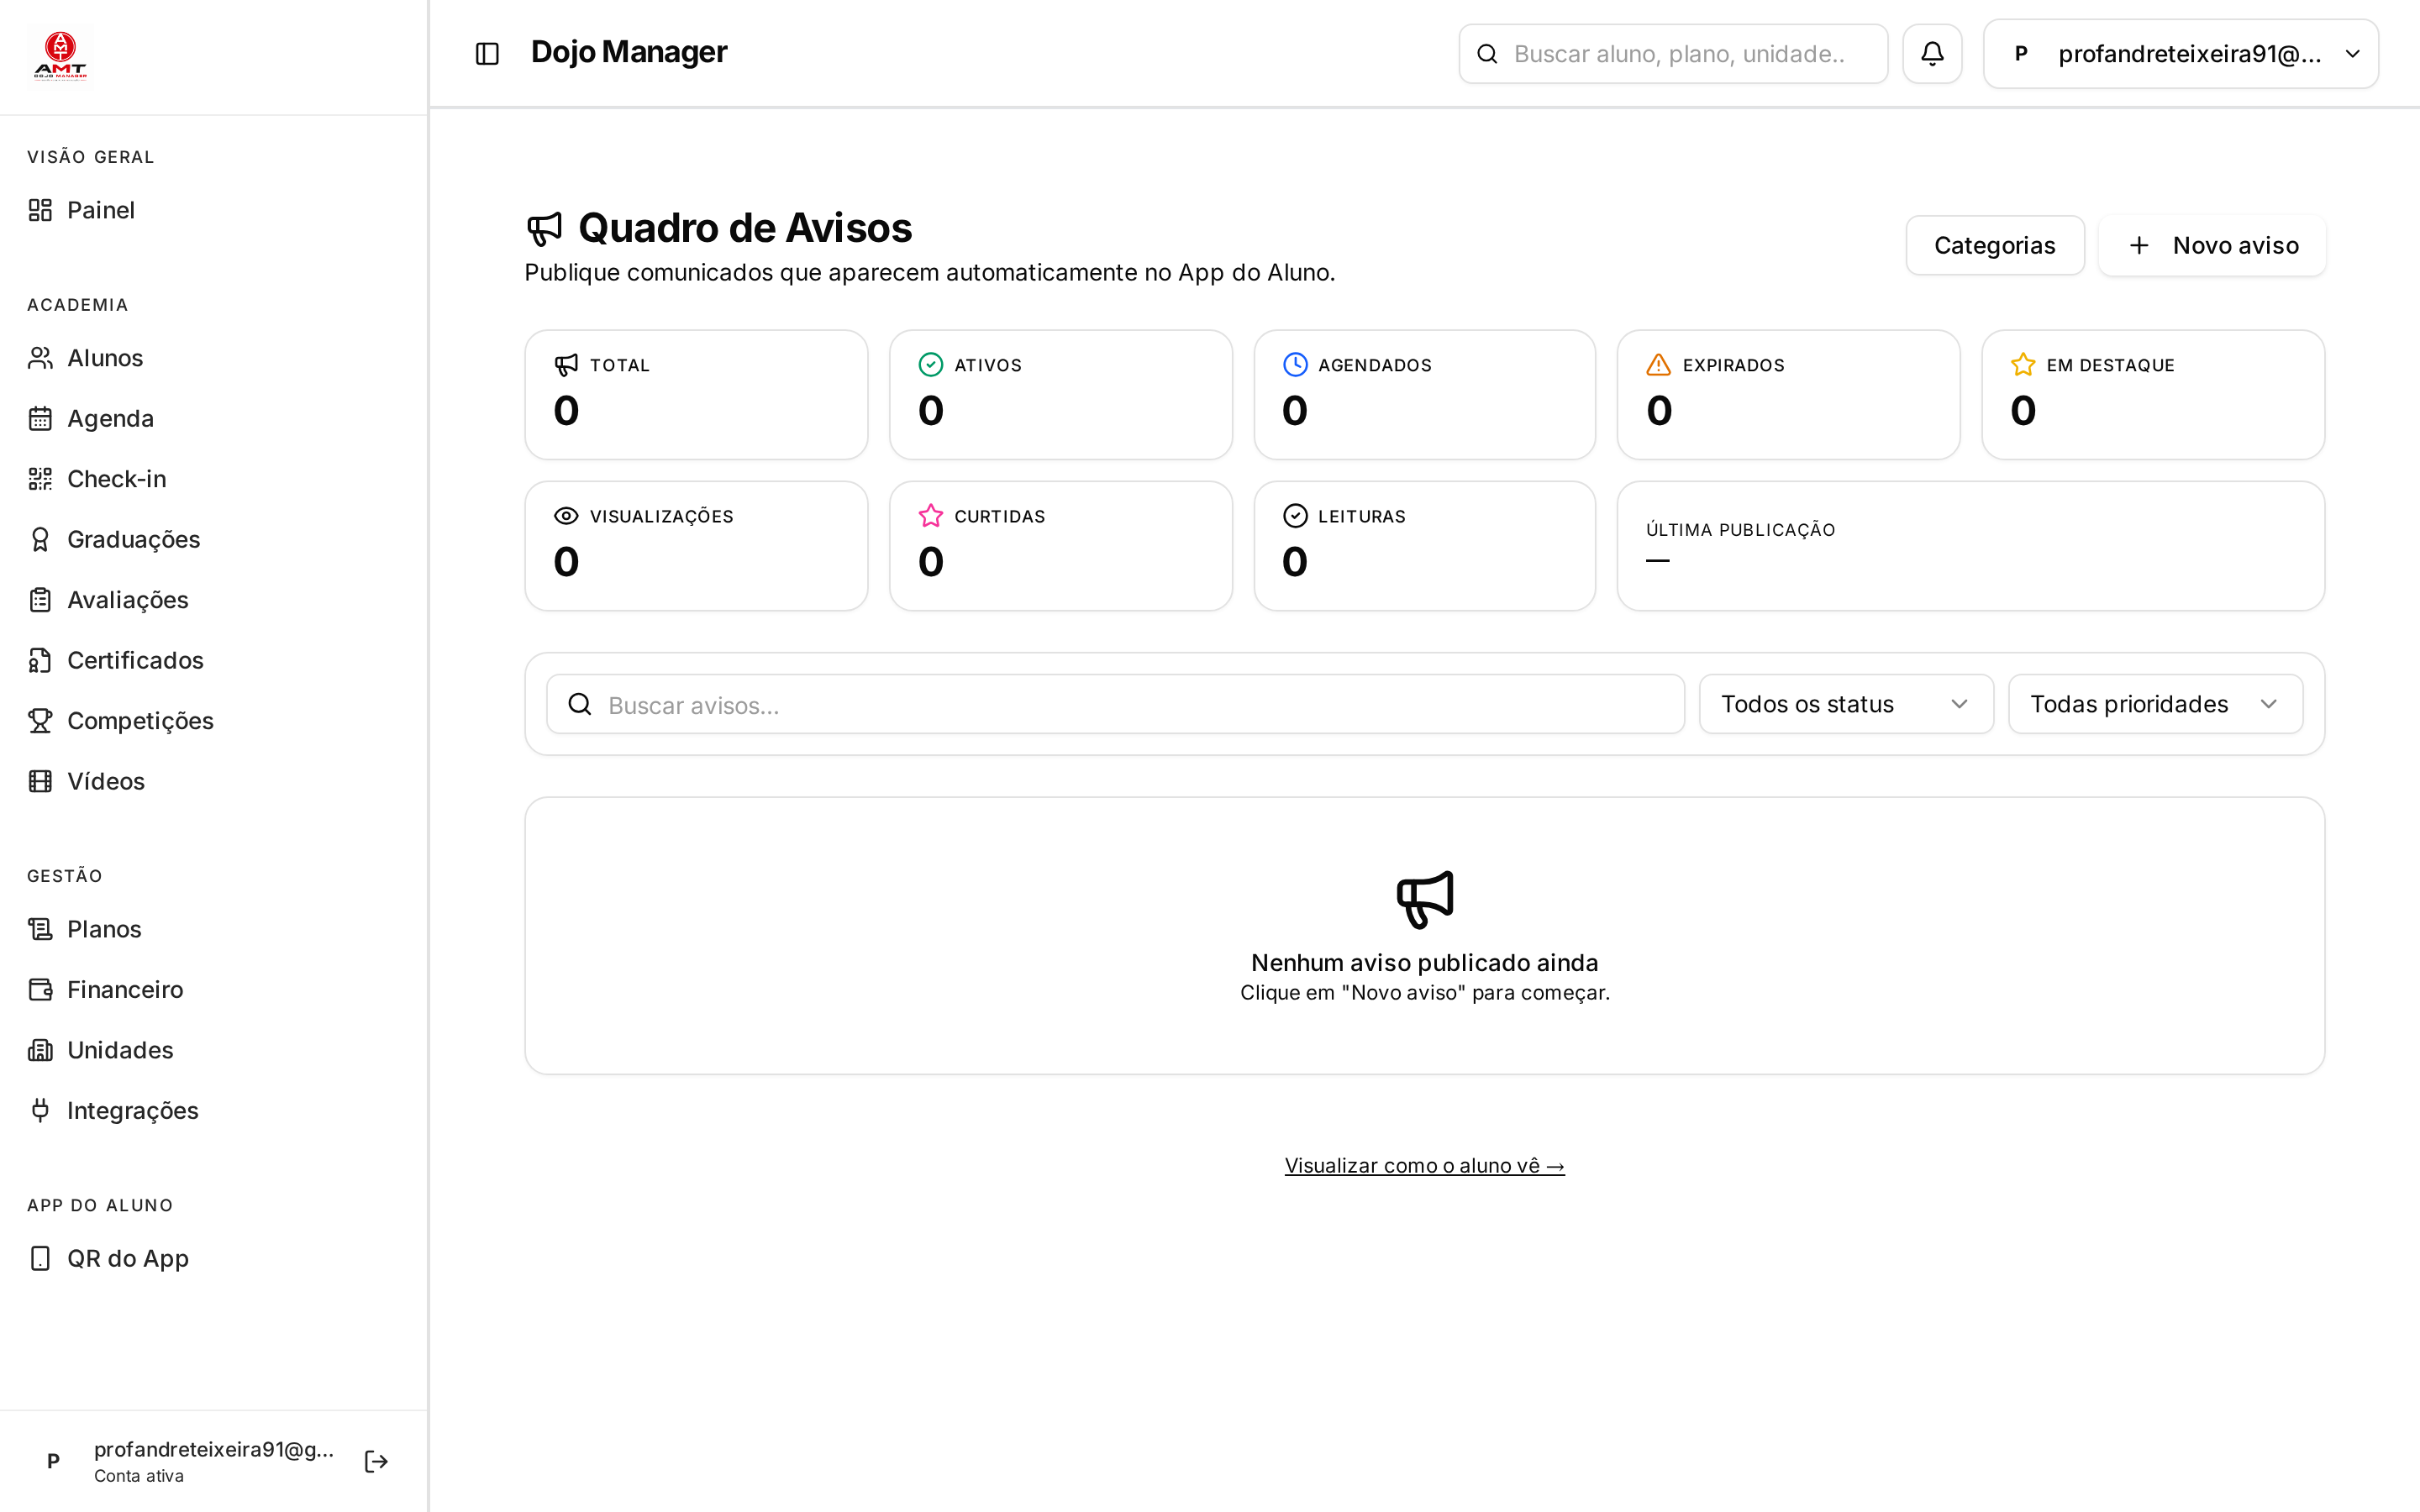Click the check icon on Leituras card
The height and width of the screenshot is (1512, 2420).
coord(1295,516)
